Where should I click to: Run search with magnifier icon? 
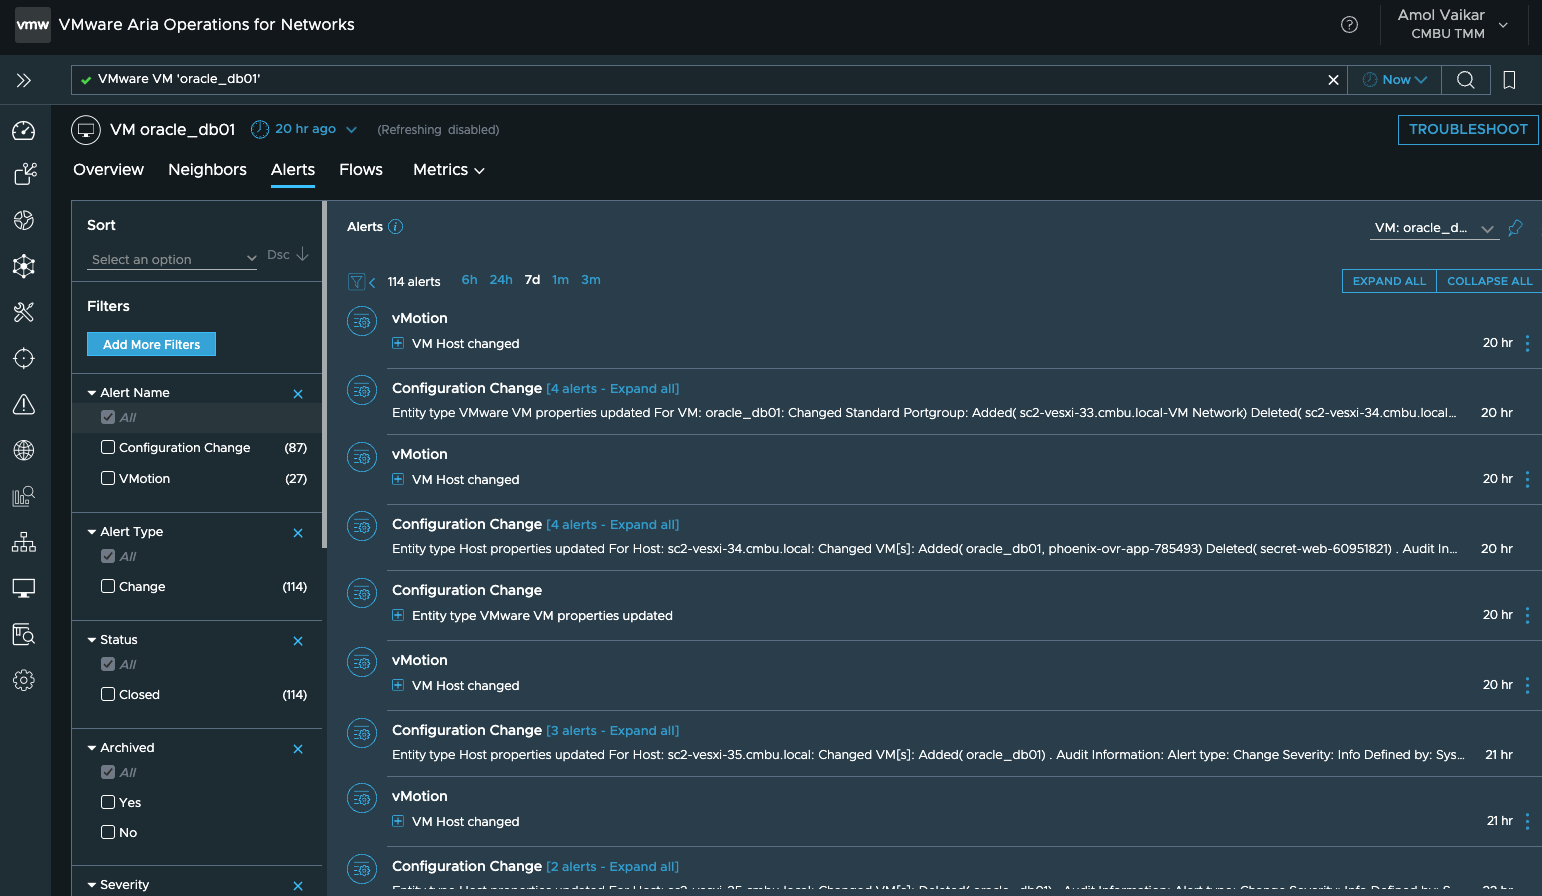[x=1465, y=80]
